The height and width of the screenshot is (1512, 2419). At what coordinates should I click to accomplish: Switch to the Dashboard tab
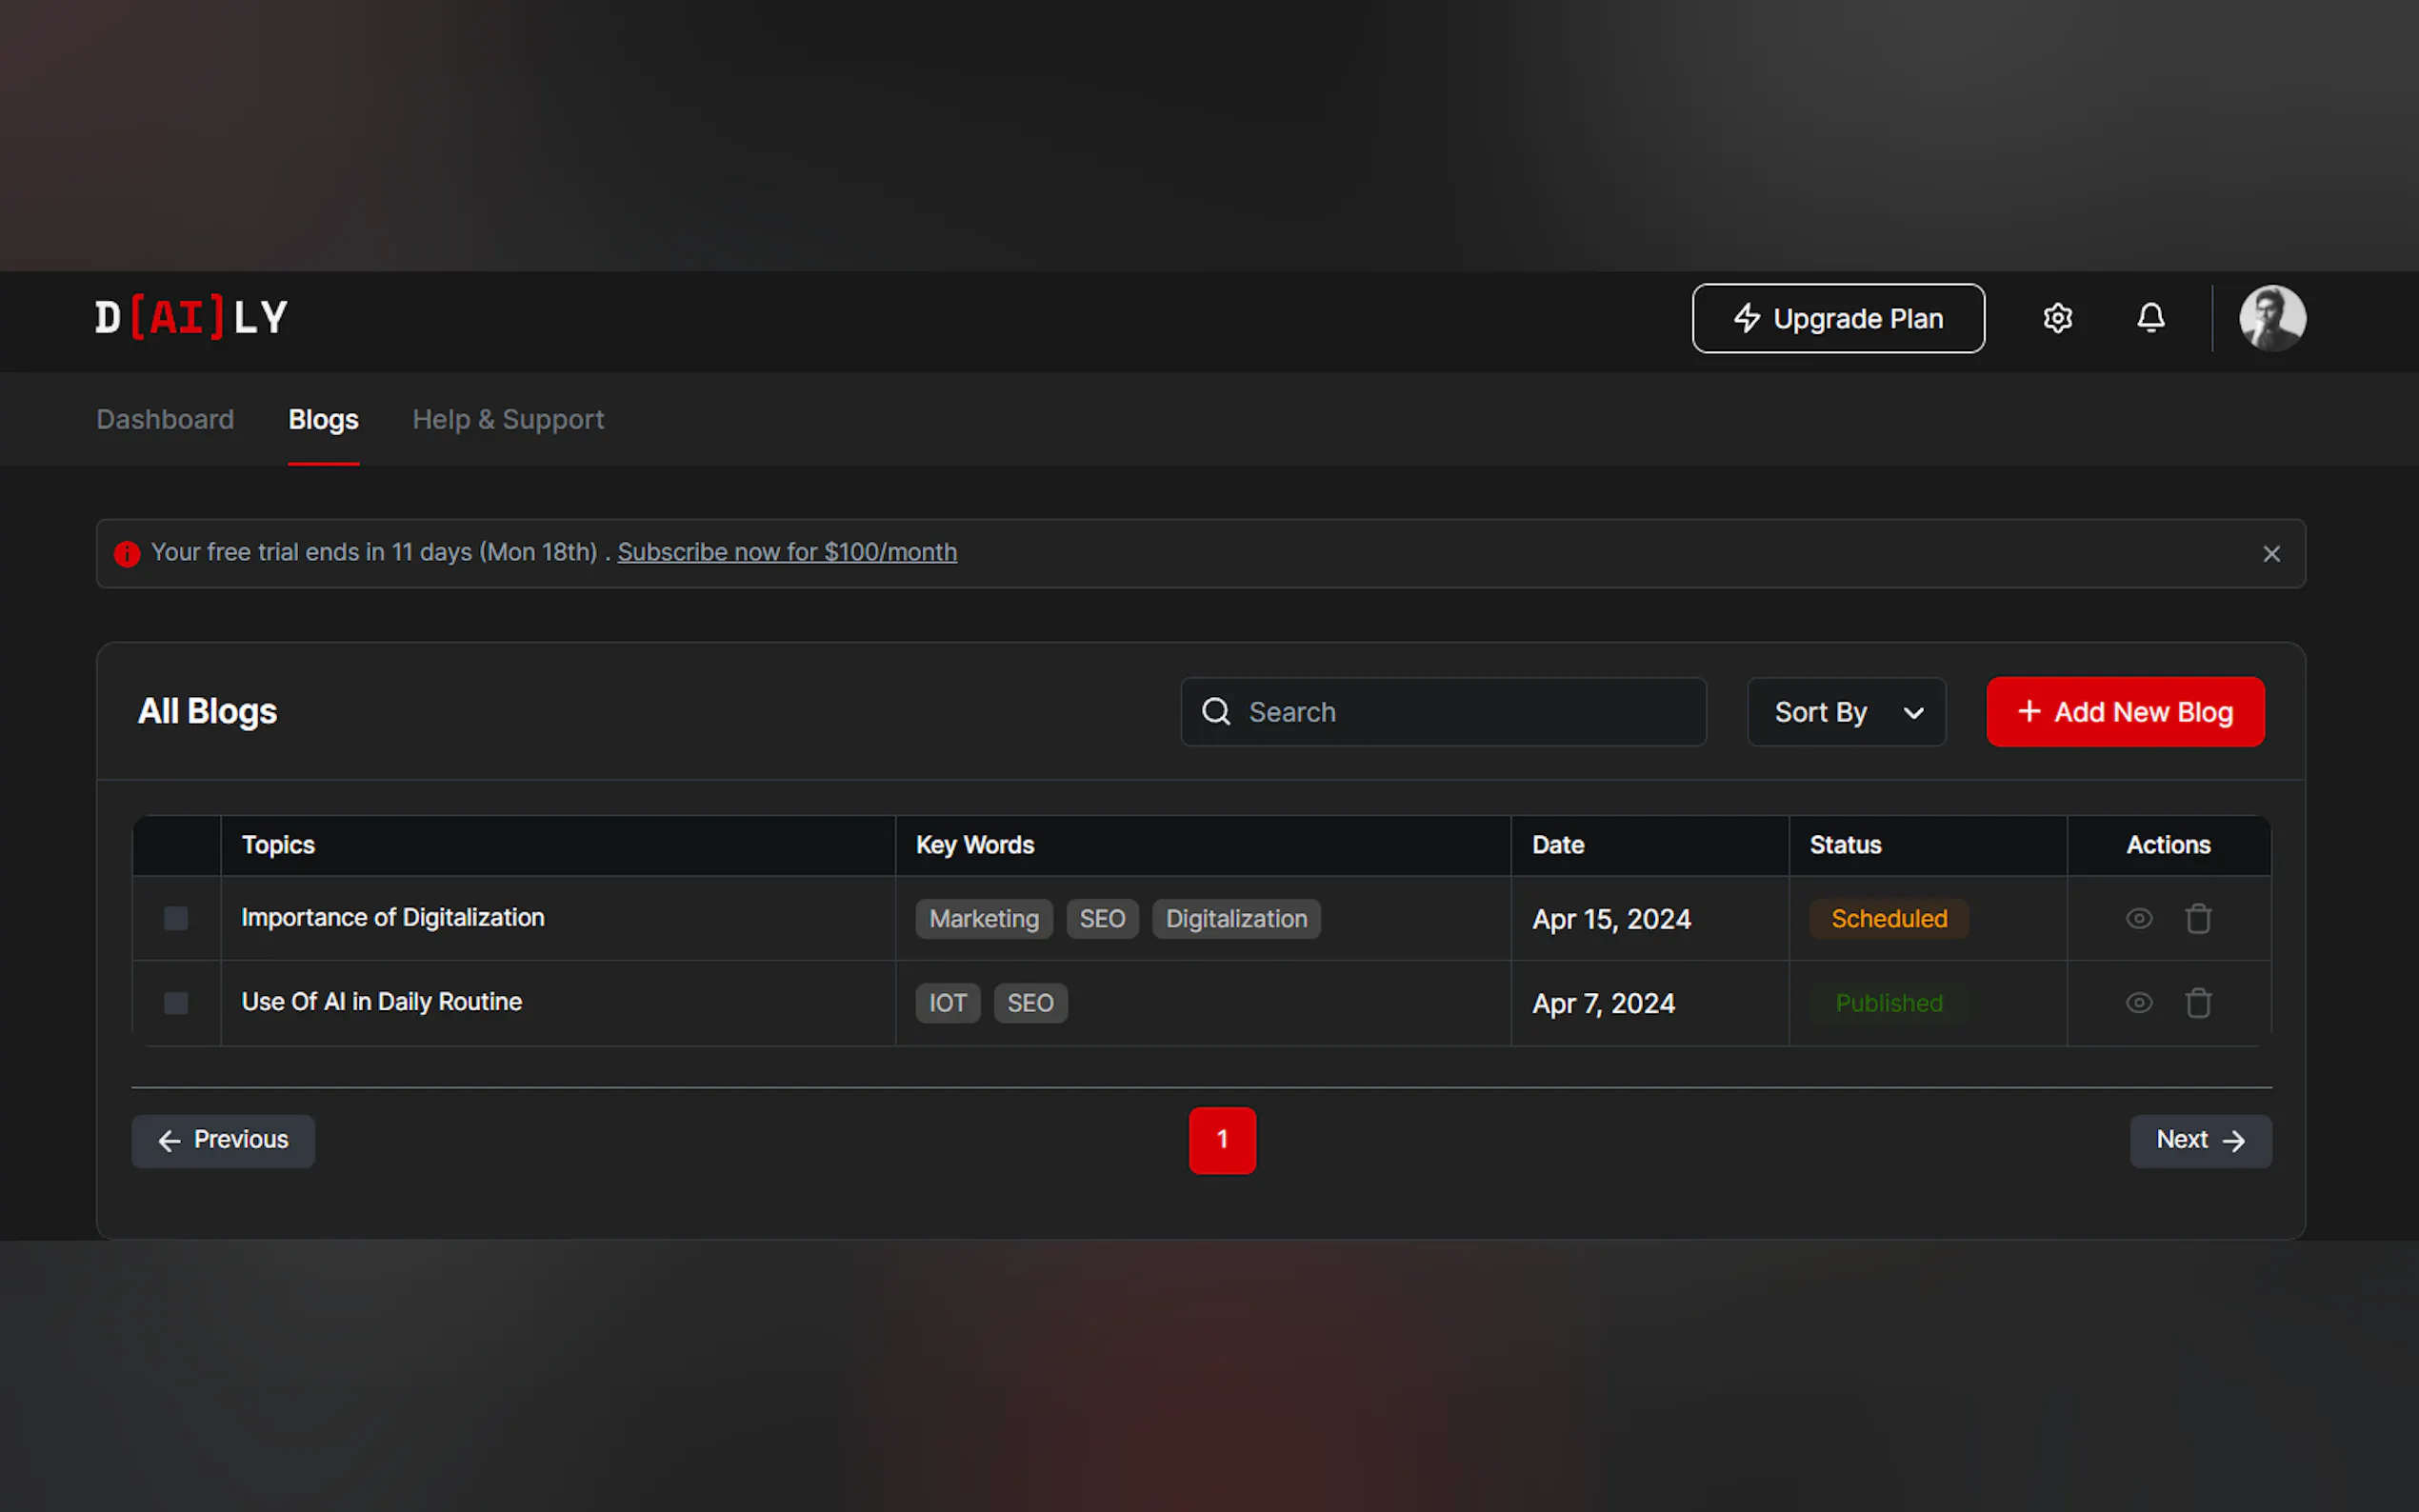click(165, 419)
